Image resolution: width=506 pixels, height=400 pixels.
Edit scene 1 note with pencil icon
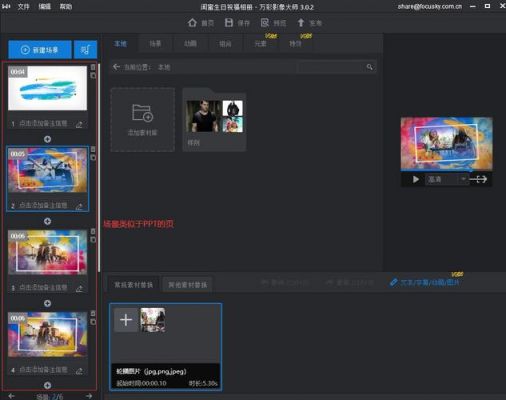click(x=79, y=124)
